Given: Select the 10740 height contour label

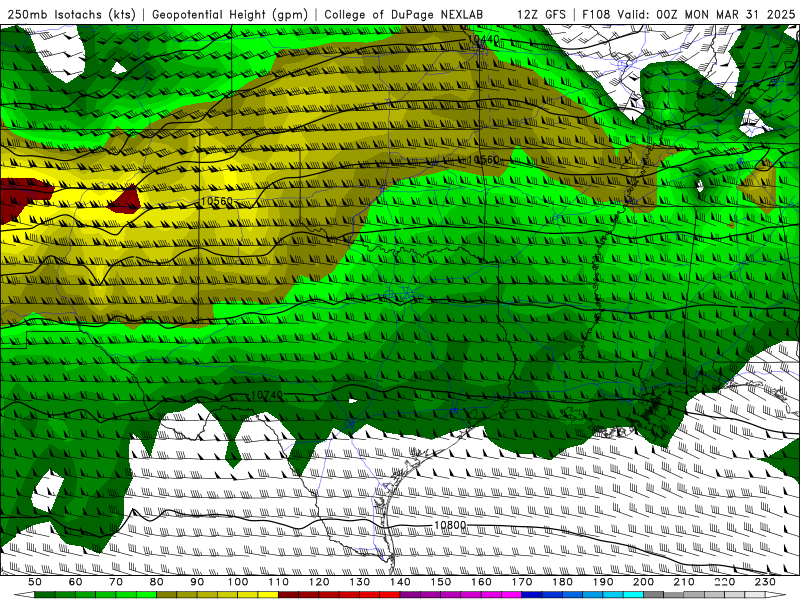Looking at the screenshot, I should [x=266, y=395].
